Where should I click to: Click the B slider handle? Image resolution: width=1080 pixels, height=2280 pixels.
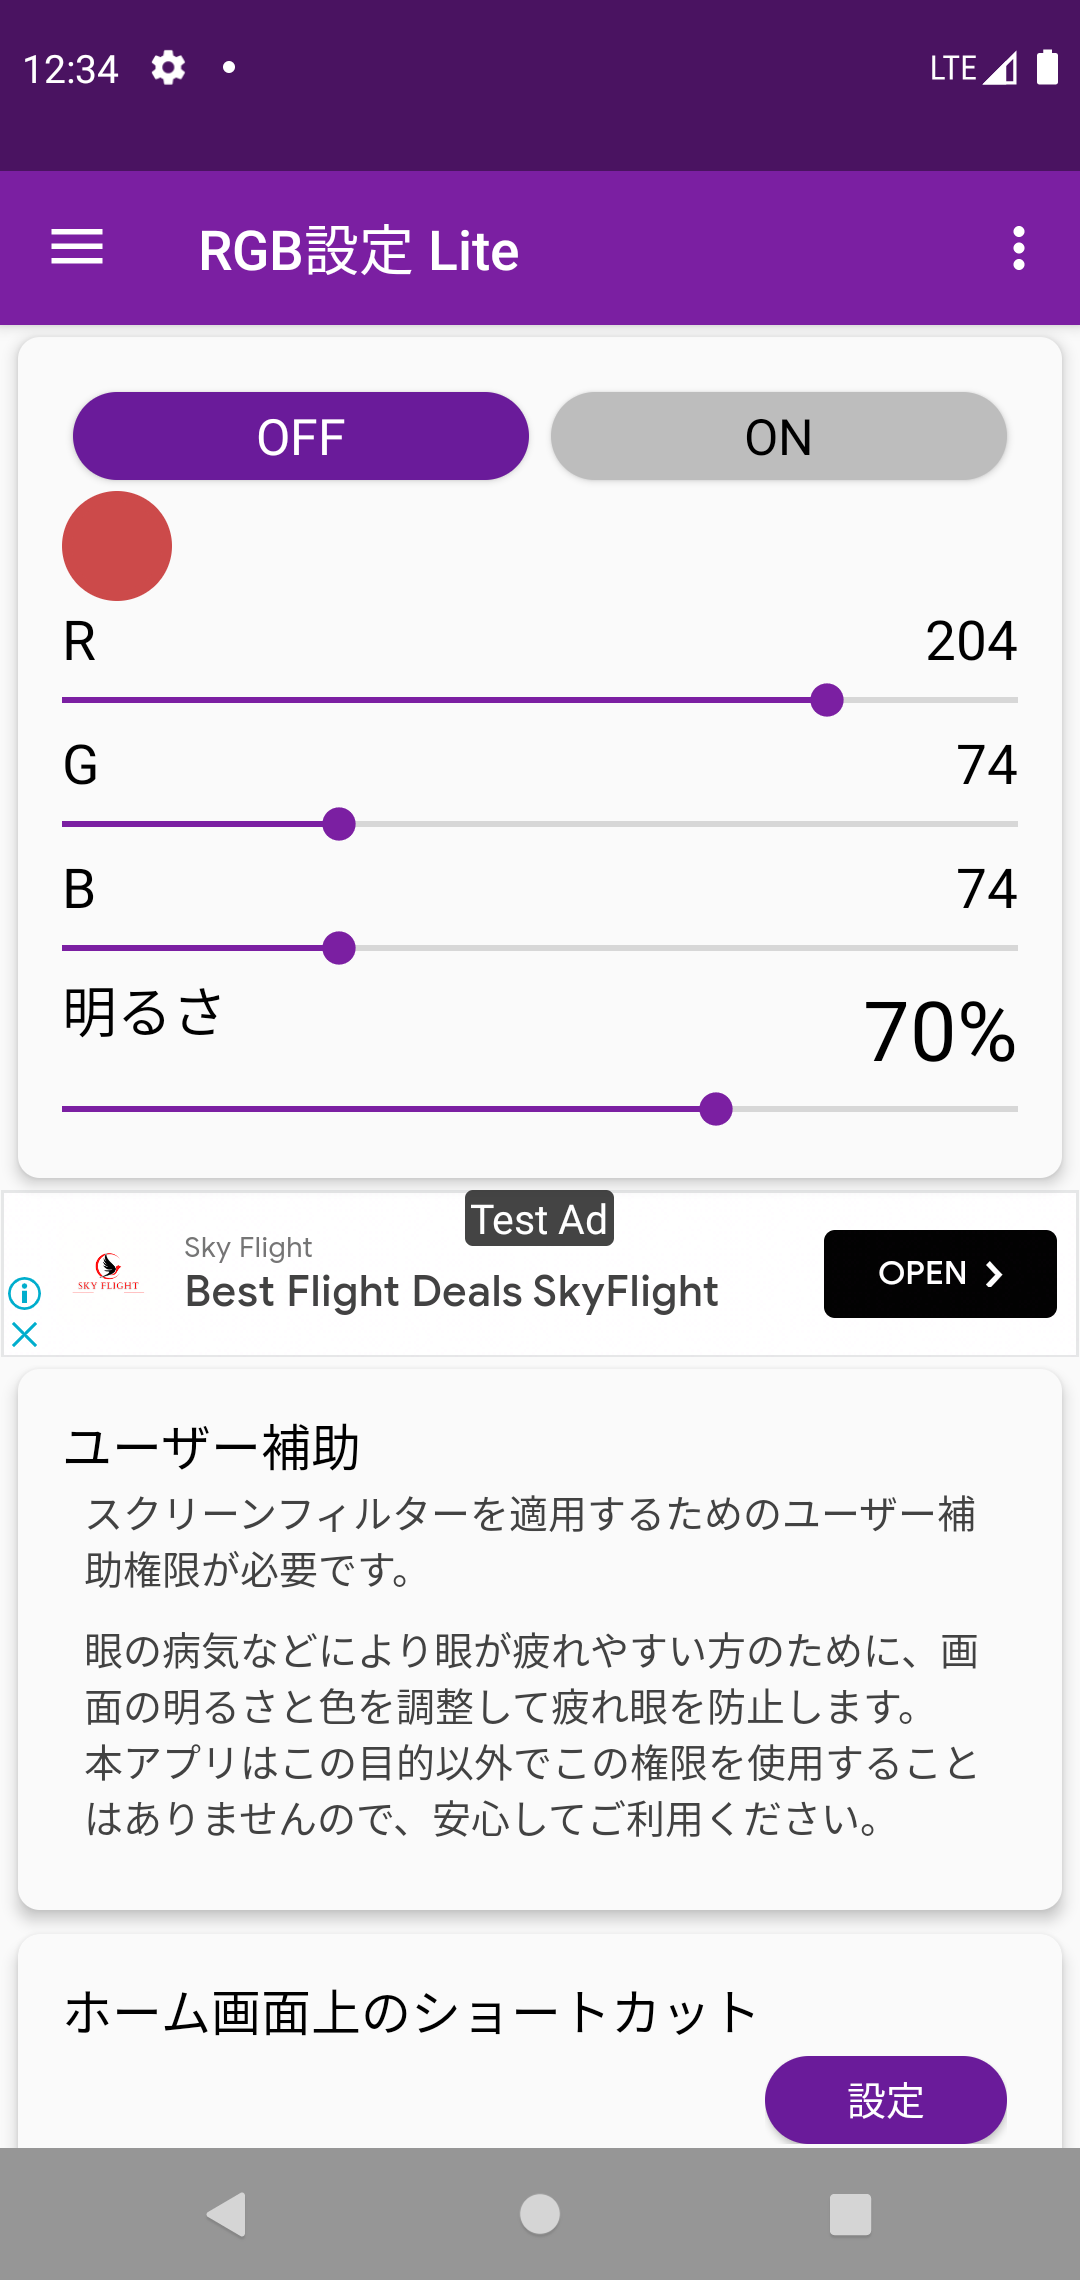(x=339, y=948)
